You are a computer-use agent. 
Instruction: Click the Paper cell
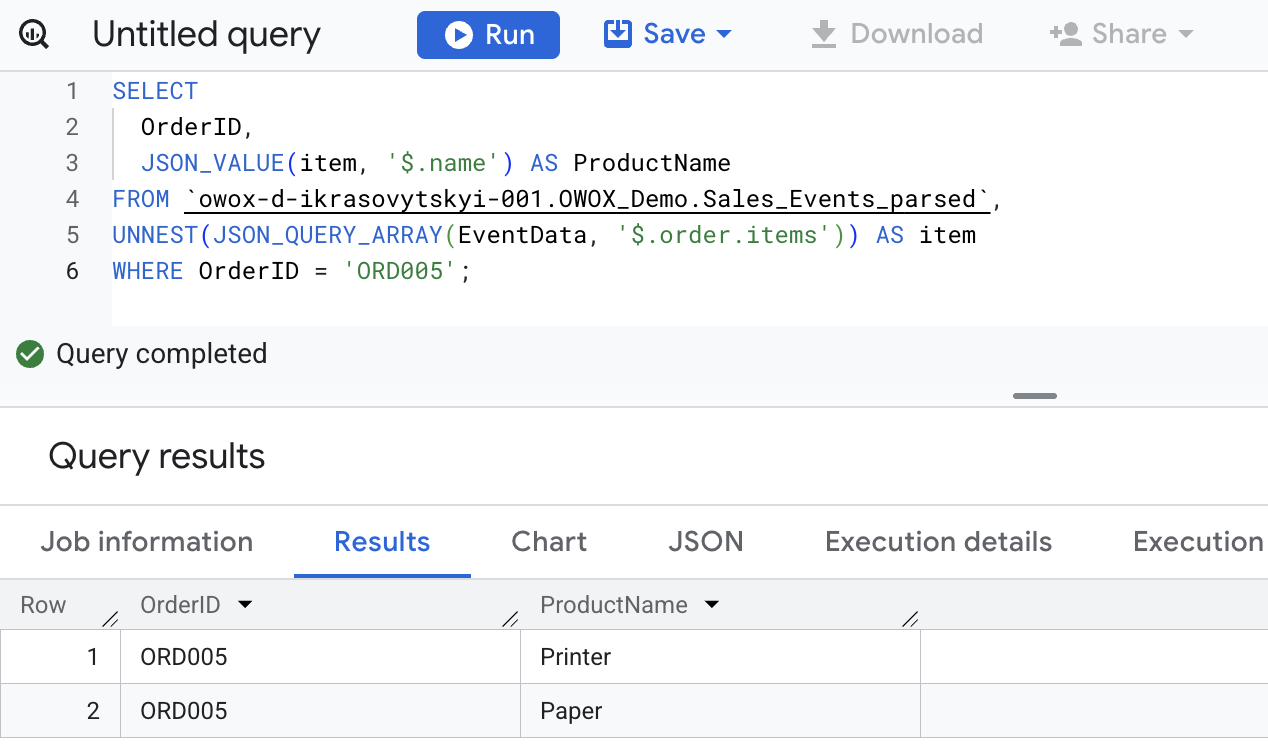(720, 711)
